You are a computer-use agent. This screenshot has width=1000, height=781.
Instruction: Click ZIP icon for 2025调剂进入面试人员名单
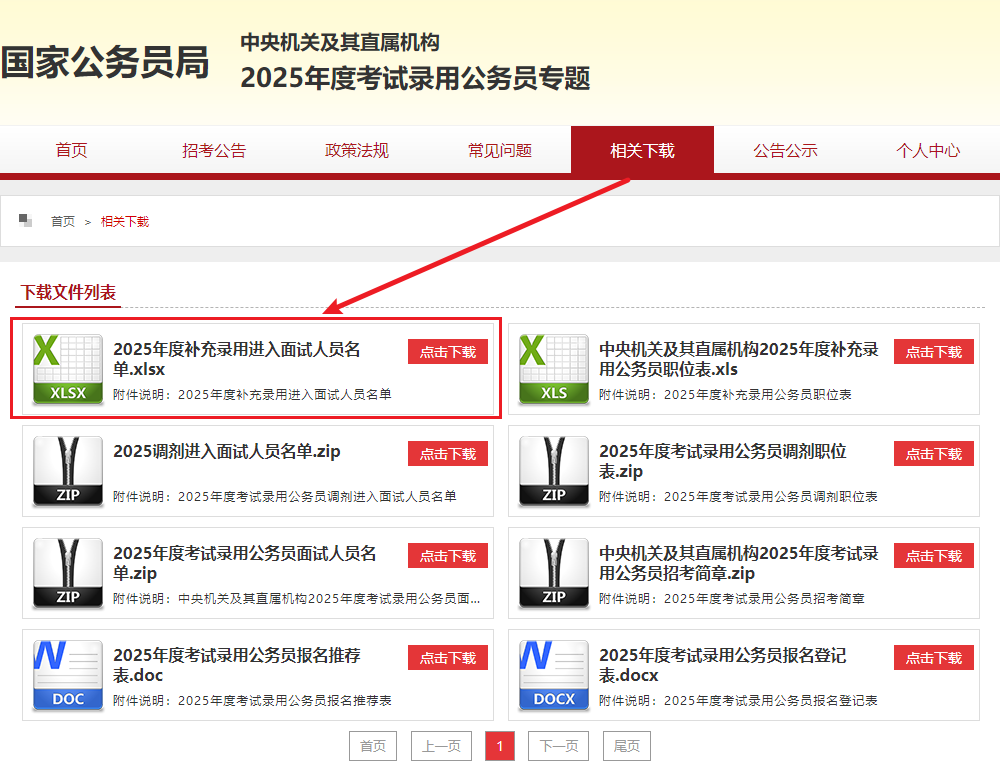[68, 471]
